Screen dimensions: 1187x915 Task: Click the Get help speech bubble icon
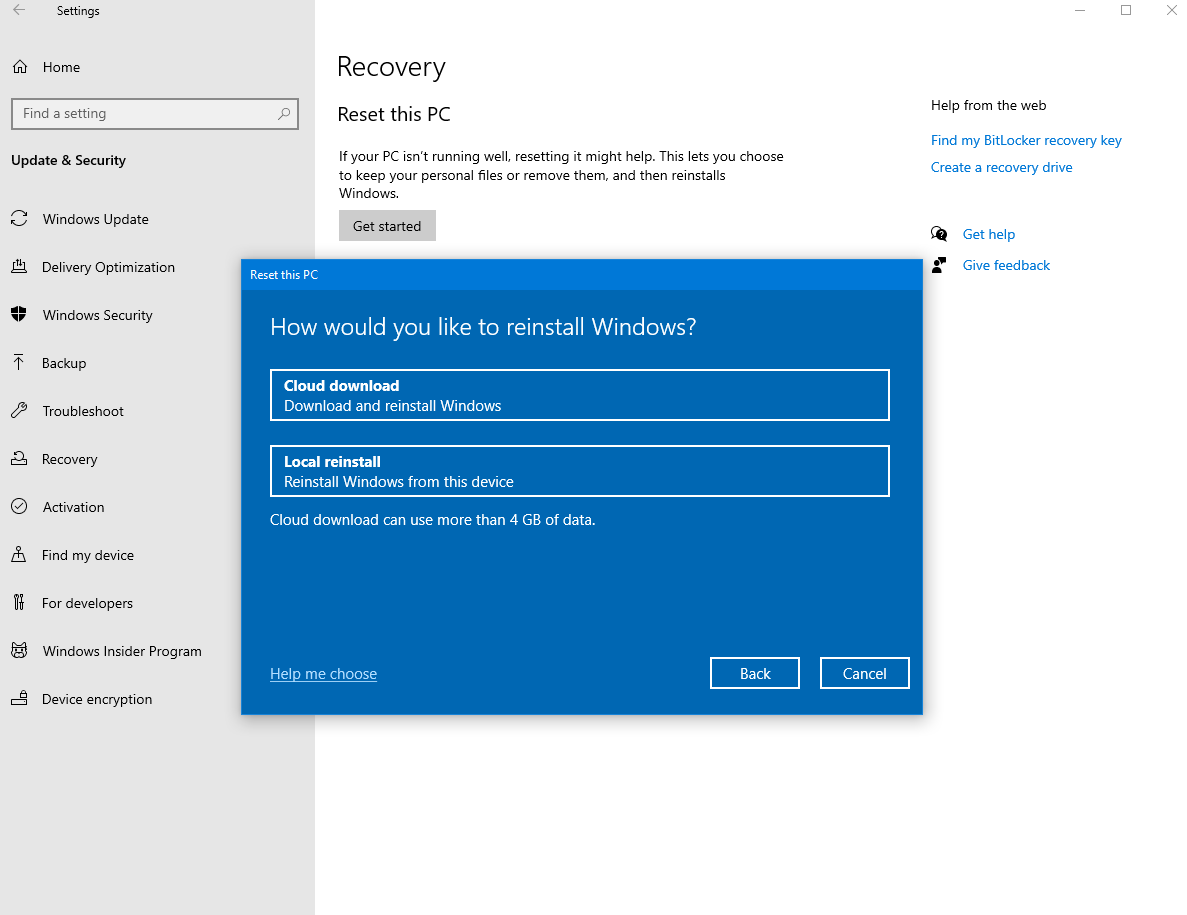point(939,233)
